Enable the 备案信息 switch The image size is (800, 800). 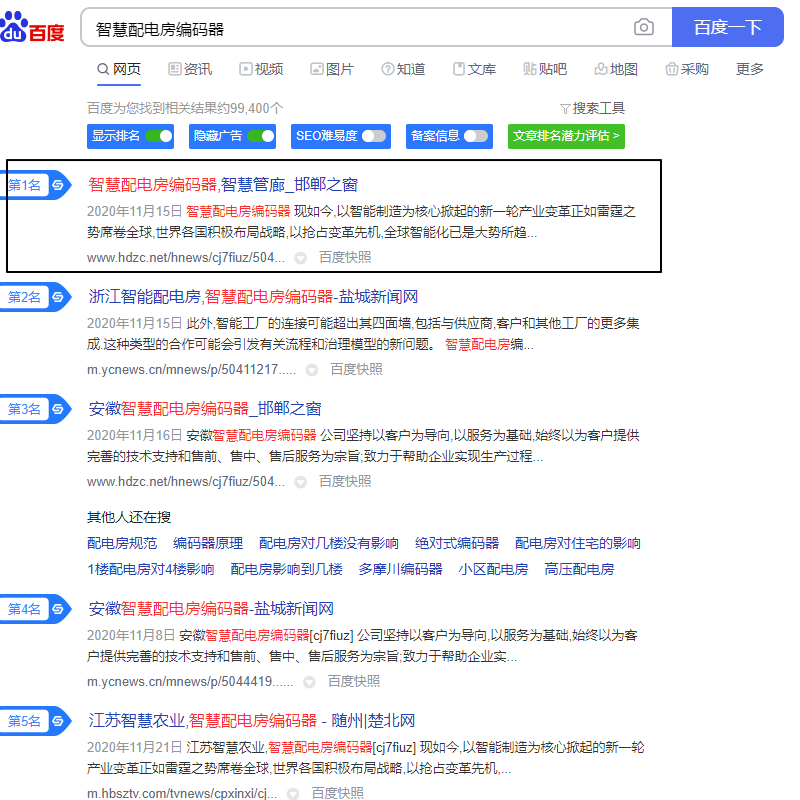click(476, 136)
